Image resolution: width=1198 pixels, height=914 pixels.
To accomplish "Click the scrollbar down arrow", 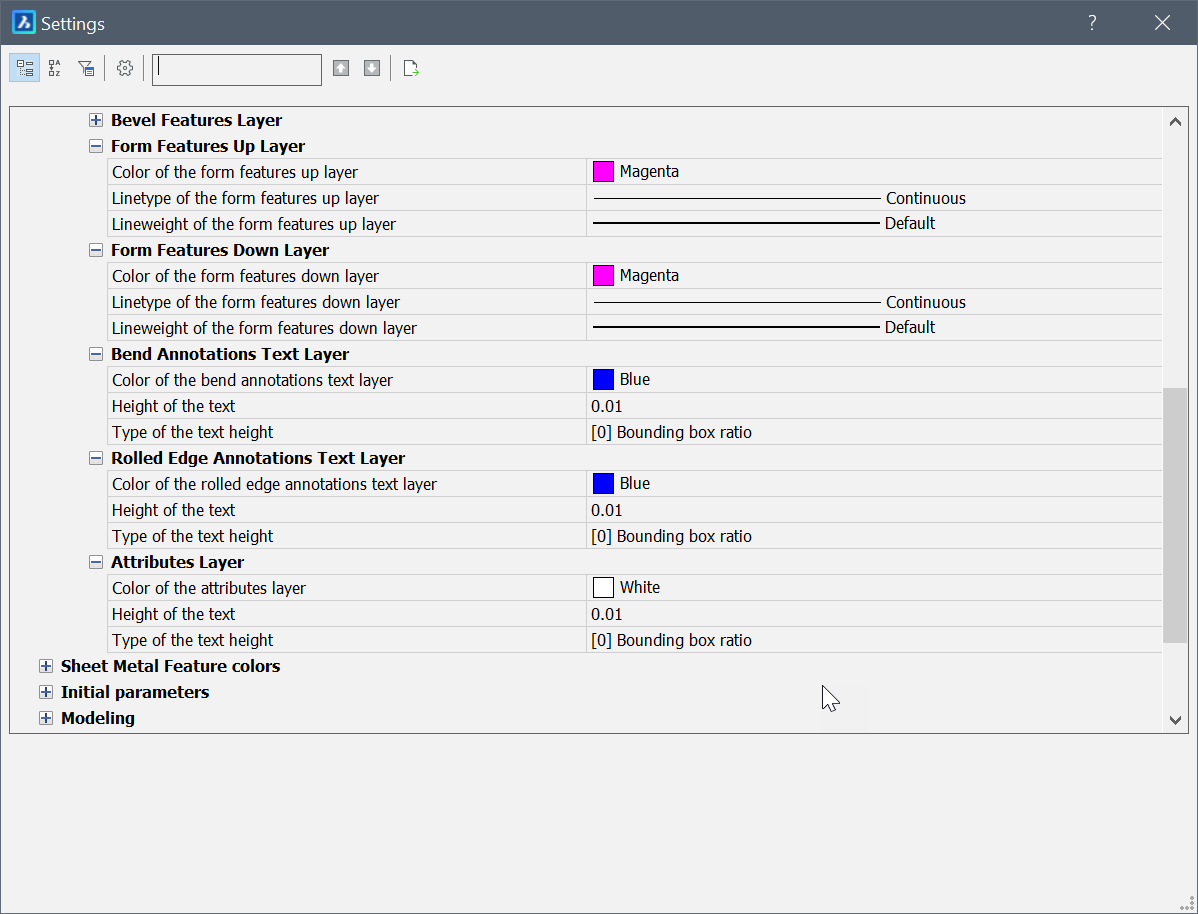I will click(x=1175, y=720).
